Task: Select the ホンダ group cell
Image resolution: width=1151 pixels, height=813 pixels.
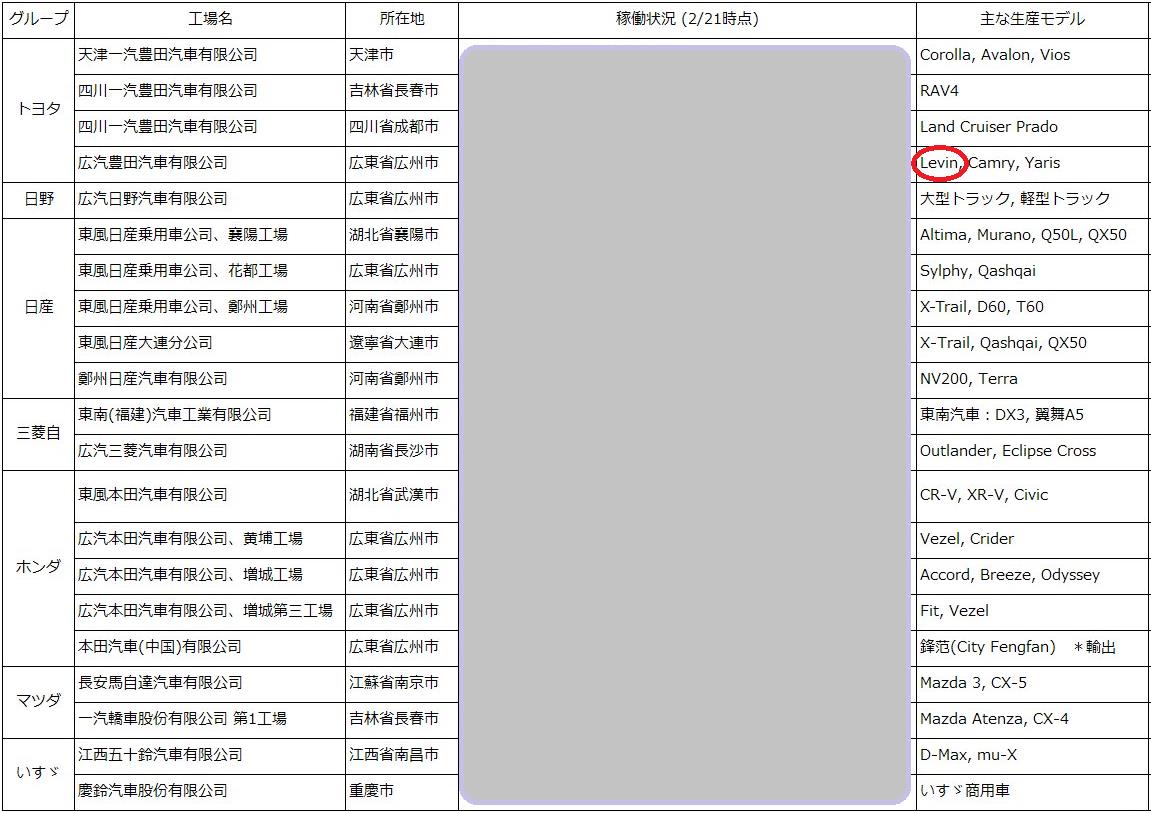Action: (x=38, y=568)
